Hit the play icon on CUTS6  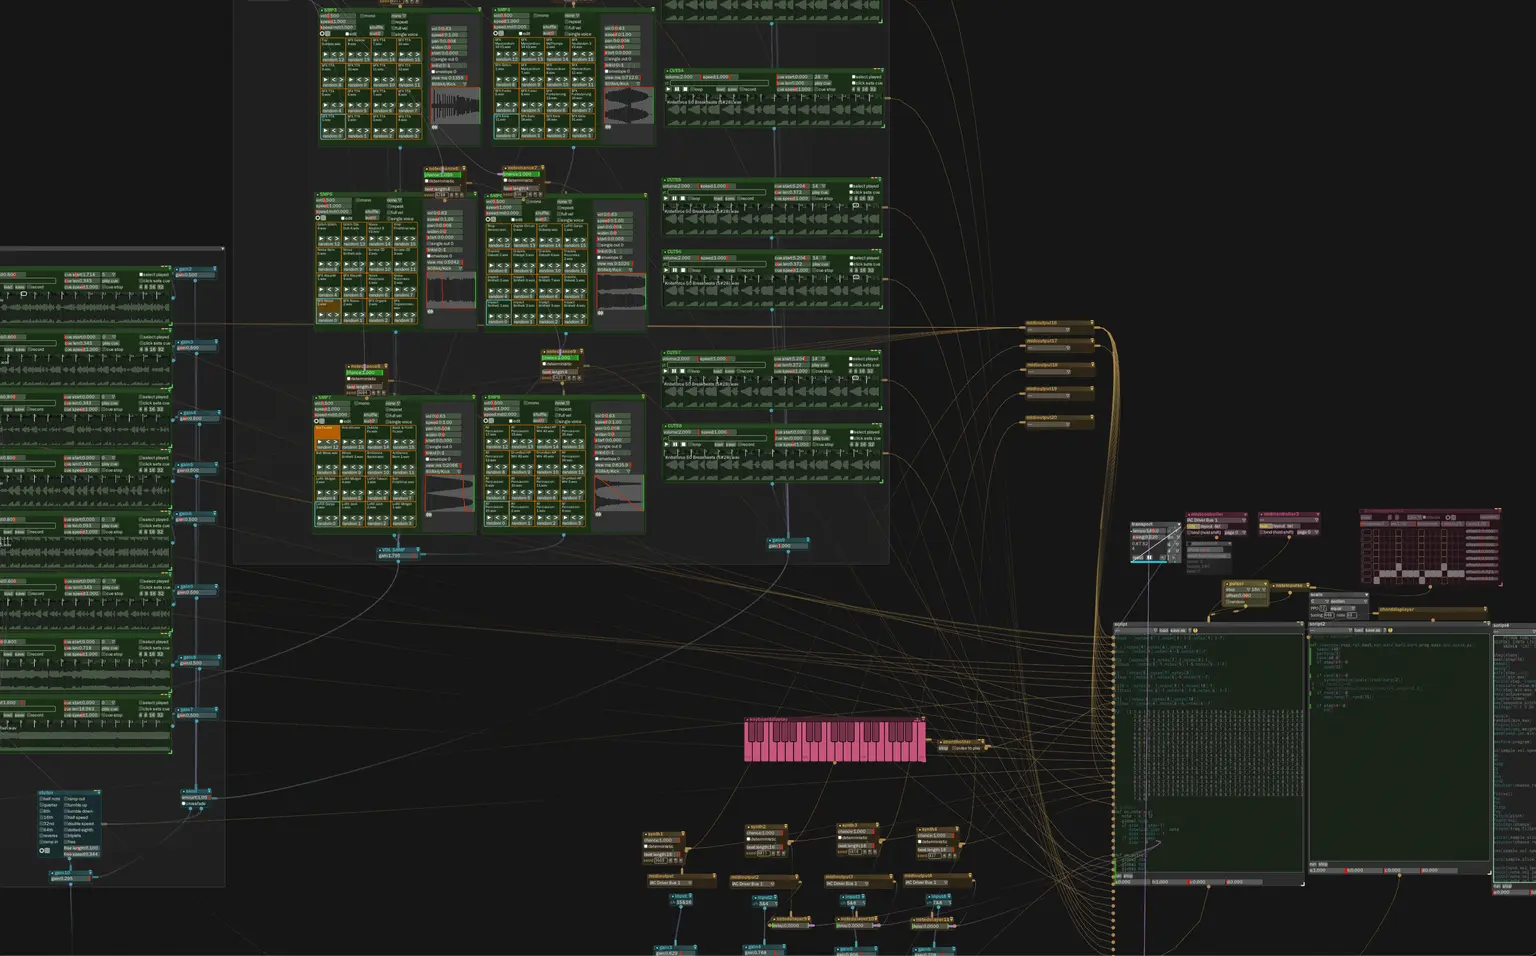click(x=668, y=270)
